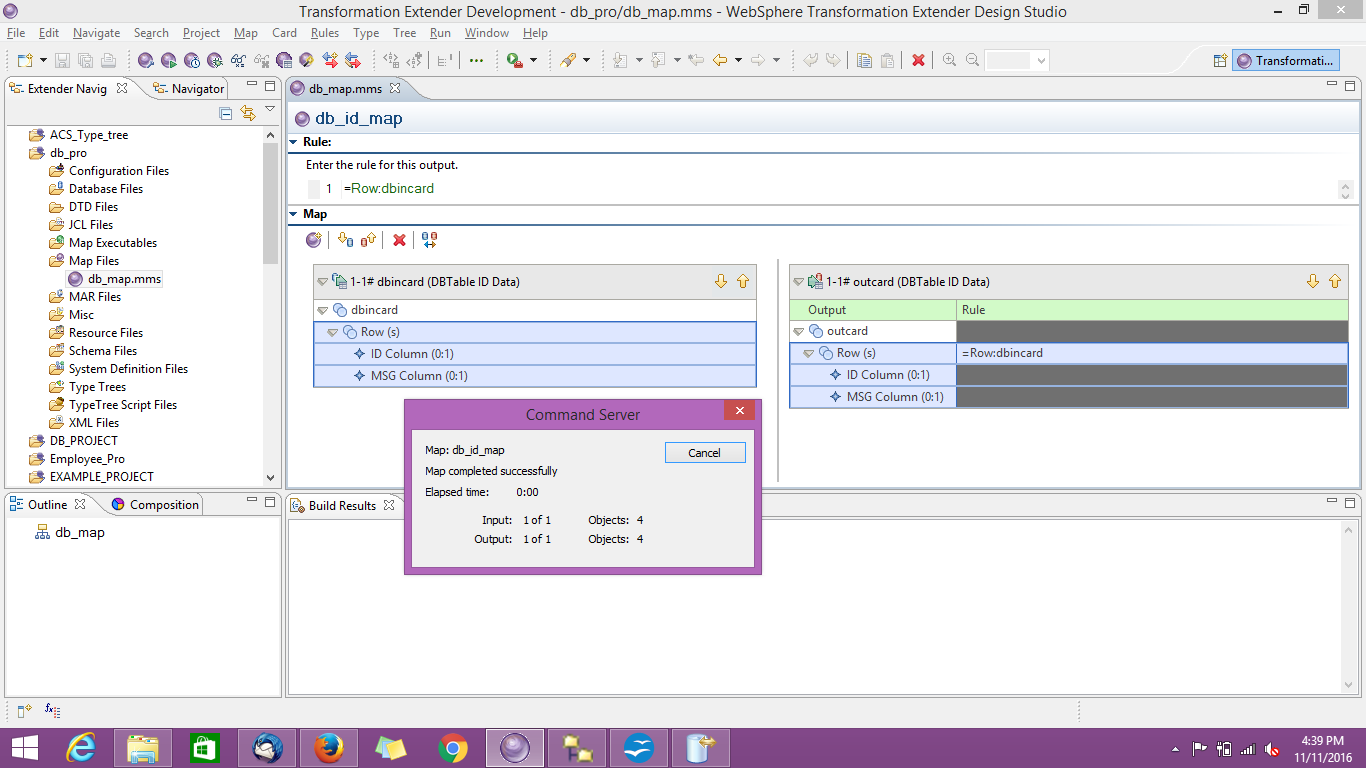Click the Add Output Card icon above the cards
The height and width of the screenshot is (768, 1366).
tap(368, 240)
